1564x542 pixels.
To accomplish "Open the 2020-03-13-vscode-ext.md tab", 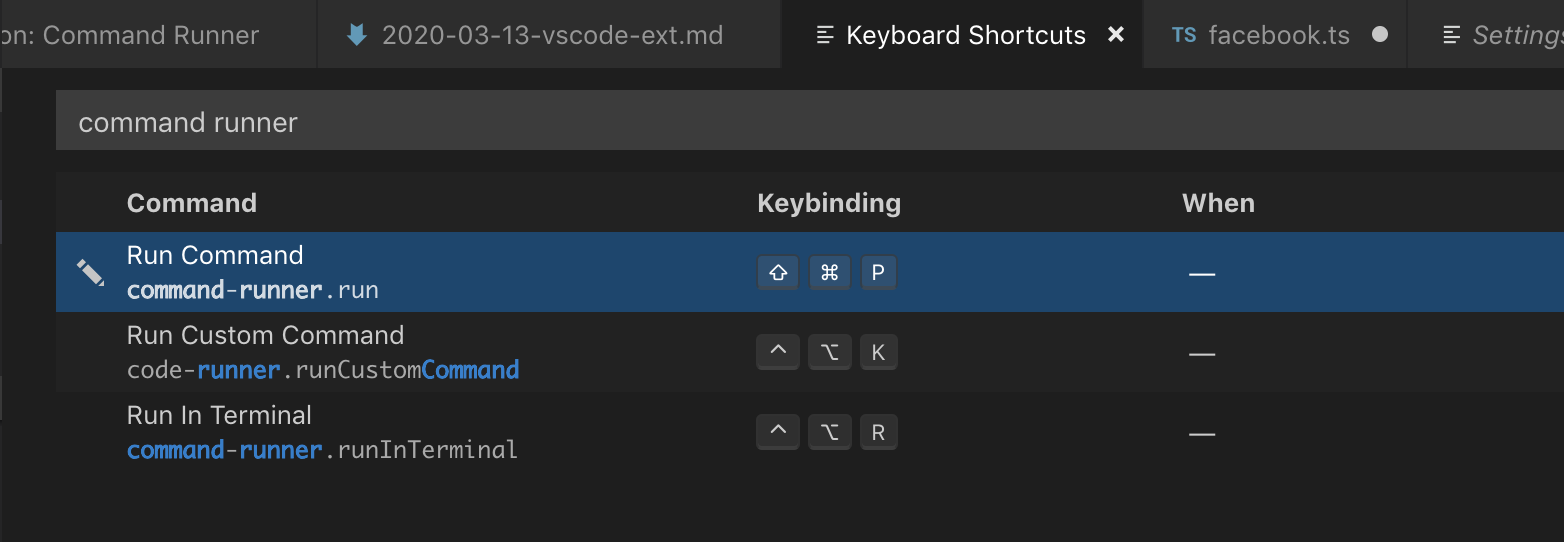I will click(x=552, y=35).
